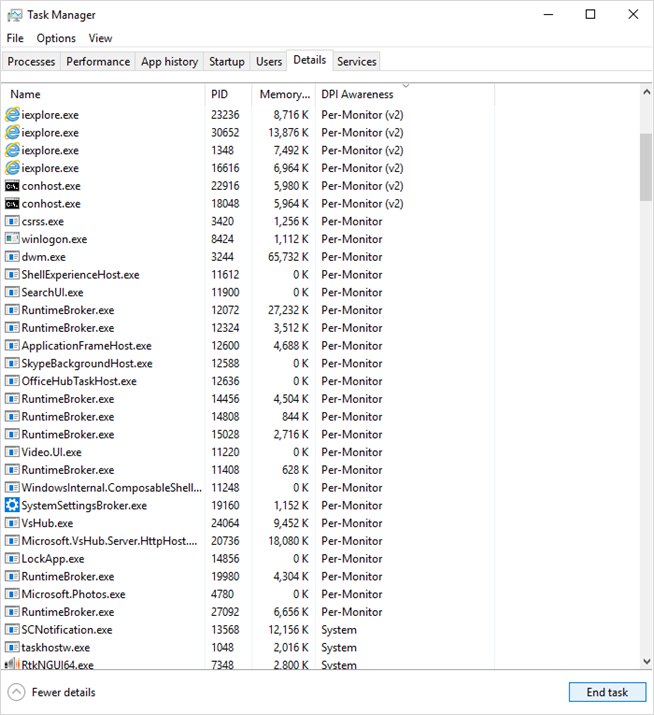The height and width of the screenshot is (715, 654).
Task: Open the File menu
Action: pyautogui.click(x=15, y=38)
